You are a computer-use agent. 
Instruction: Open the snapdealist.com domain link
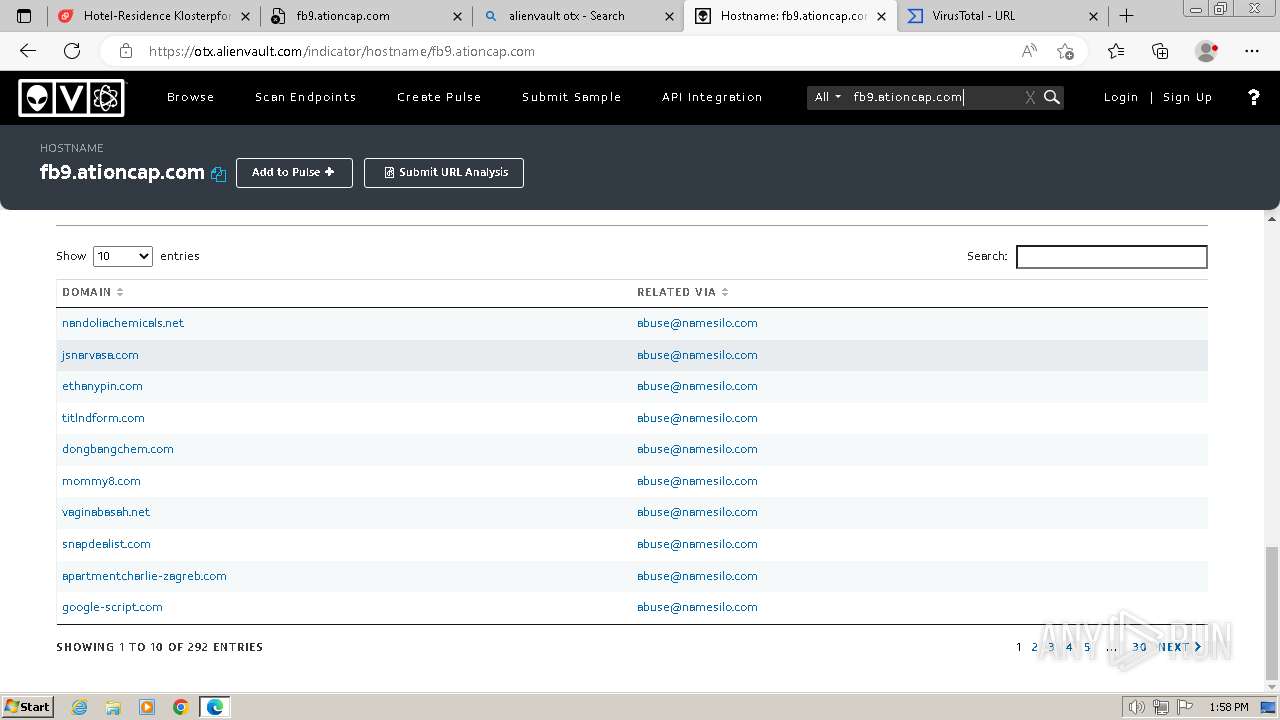click(106, 544)
